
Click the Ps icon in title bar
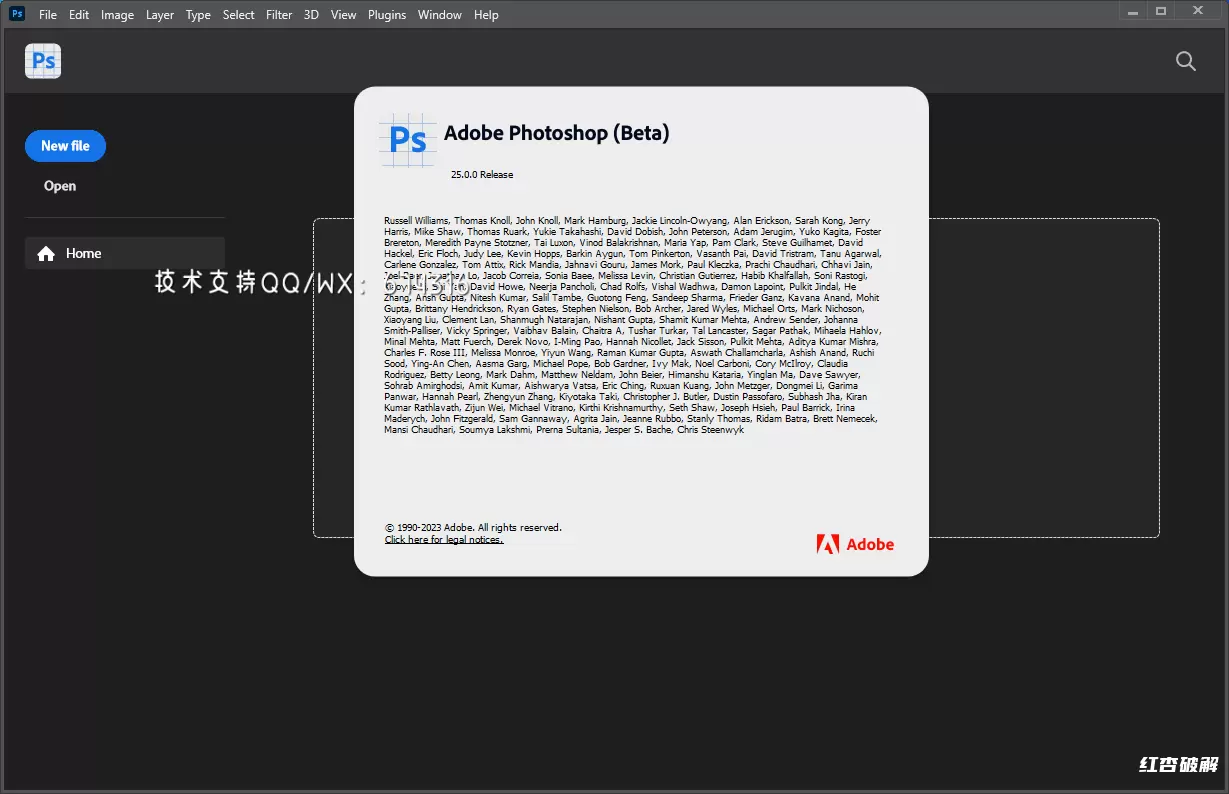[x=17, y=13]
